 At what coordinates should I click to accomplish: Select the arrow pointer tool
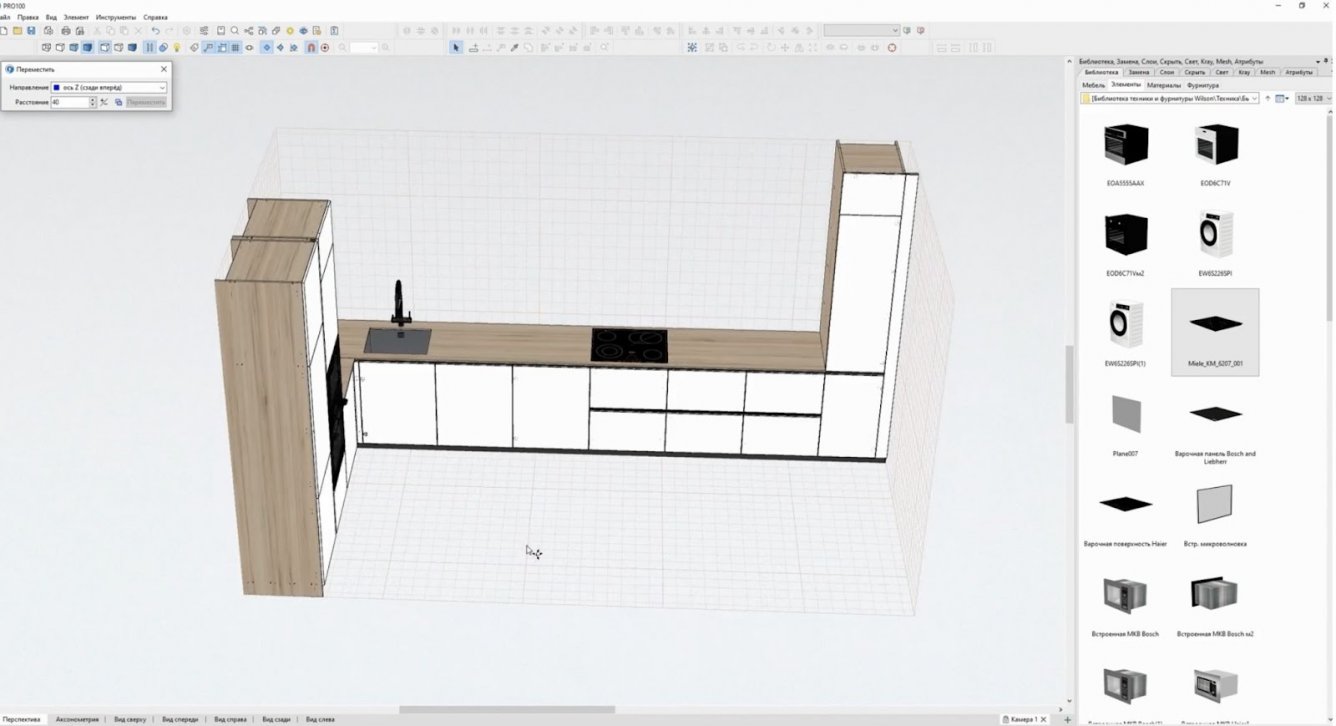[456, 48]
